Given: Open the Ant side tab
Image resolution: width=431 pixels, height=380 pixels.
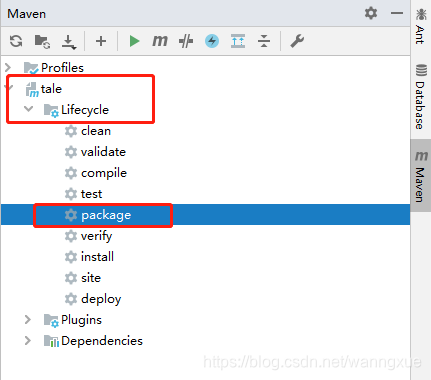Looking at the screenshot, I should pyautogui.click(x=421, y=27).
